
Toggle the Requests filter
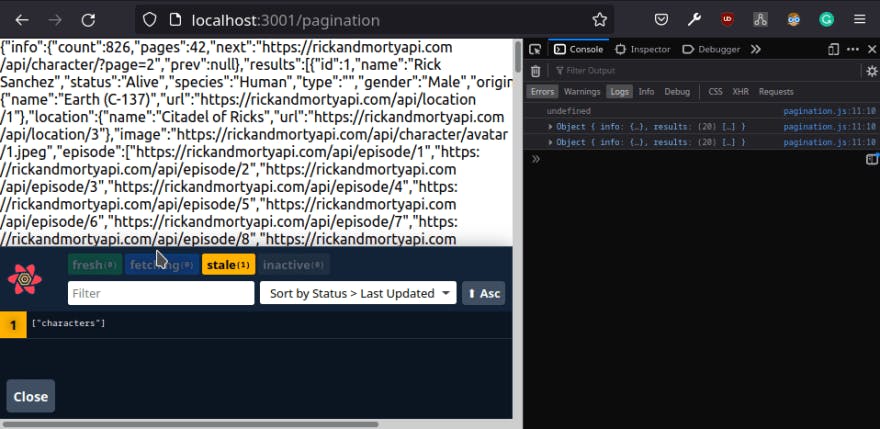click(x=776, y=92)
